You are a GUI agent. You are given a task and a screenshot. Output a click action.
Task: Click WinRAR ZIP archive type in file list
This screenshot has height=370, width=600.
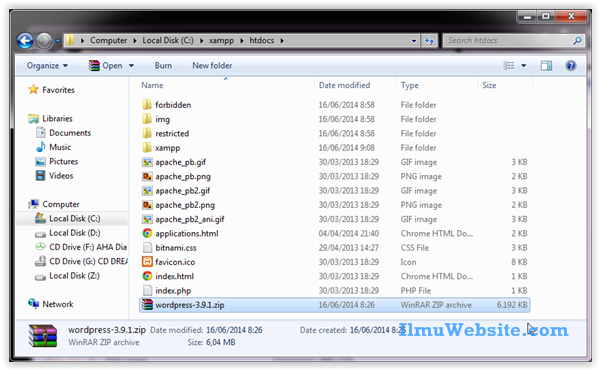[x=436, y=305]
